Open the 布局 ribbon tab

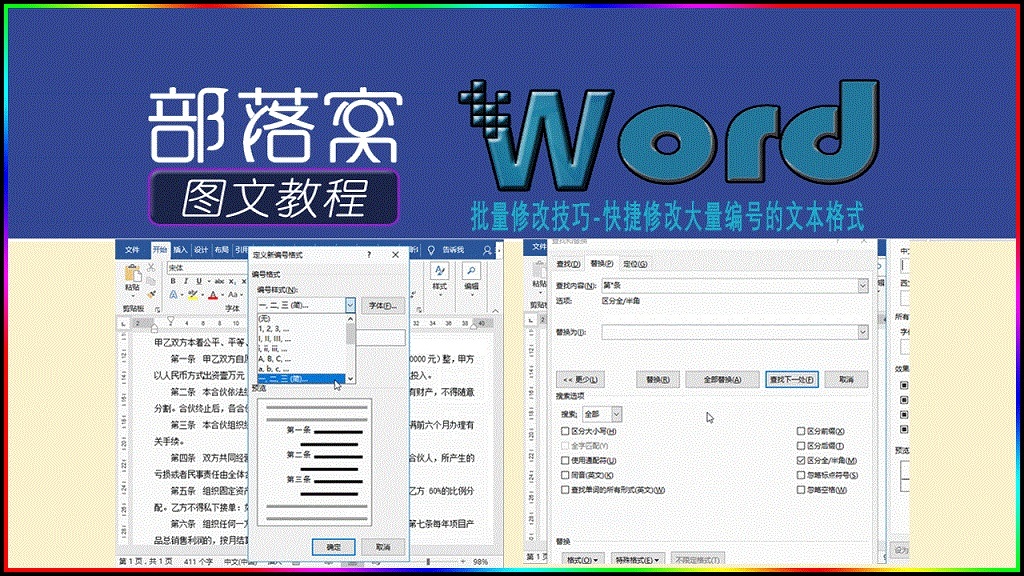pyautogui.click(x=221, y=250)
